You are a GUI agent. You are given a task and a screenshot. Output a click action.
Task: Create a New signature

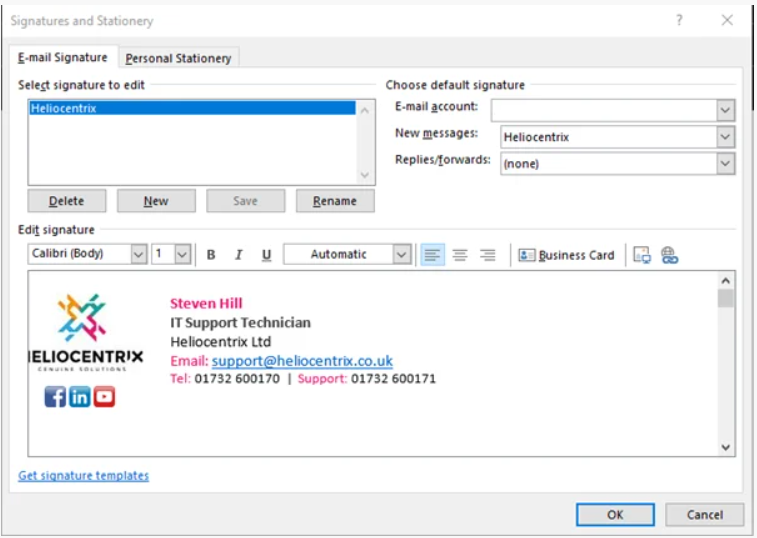[156, 201]
